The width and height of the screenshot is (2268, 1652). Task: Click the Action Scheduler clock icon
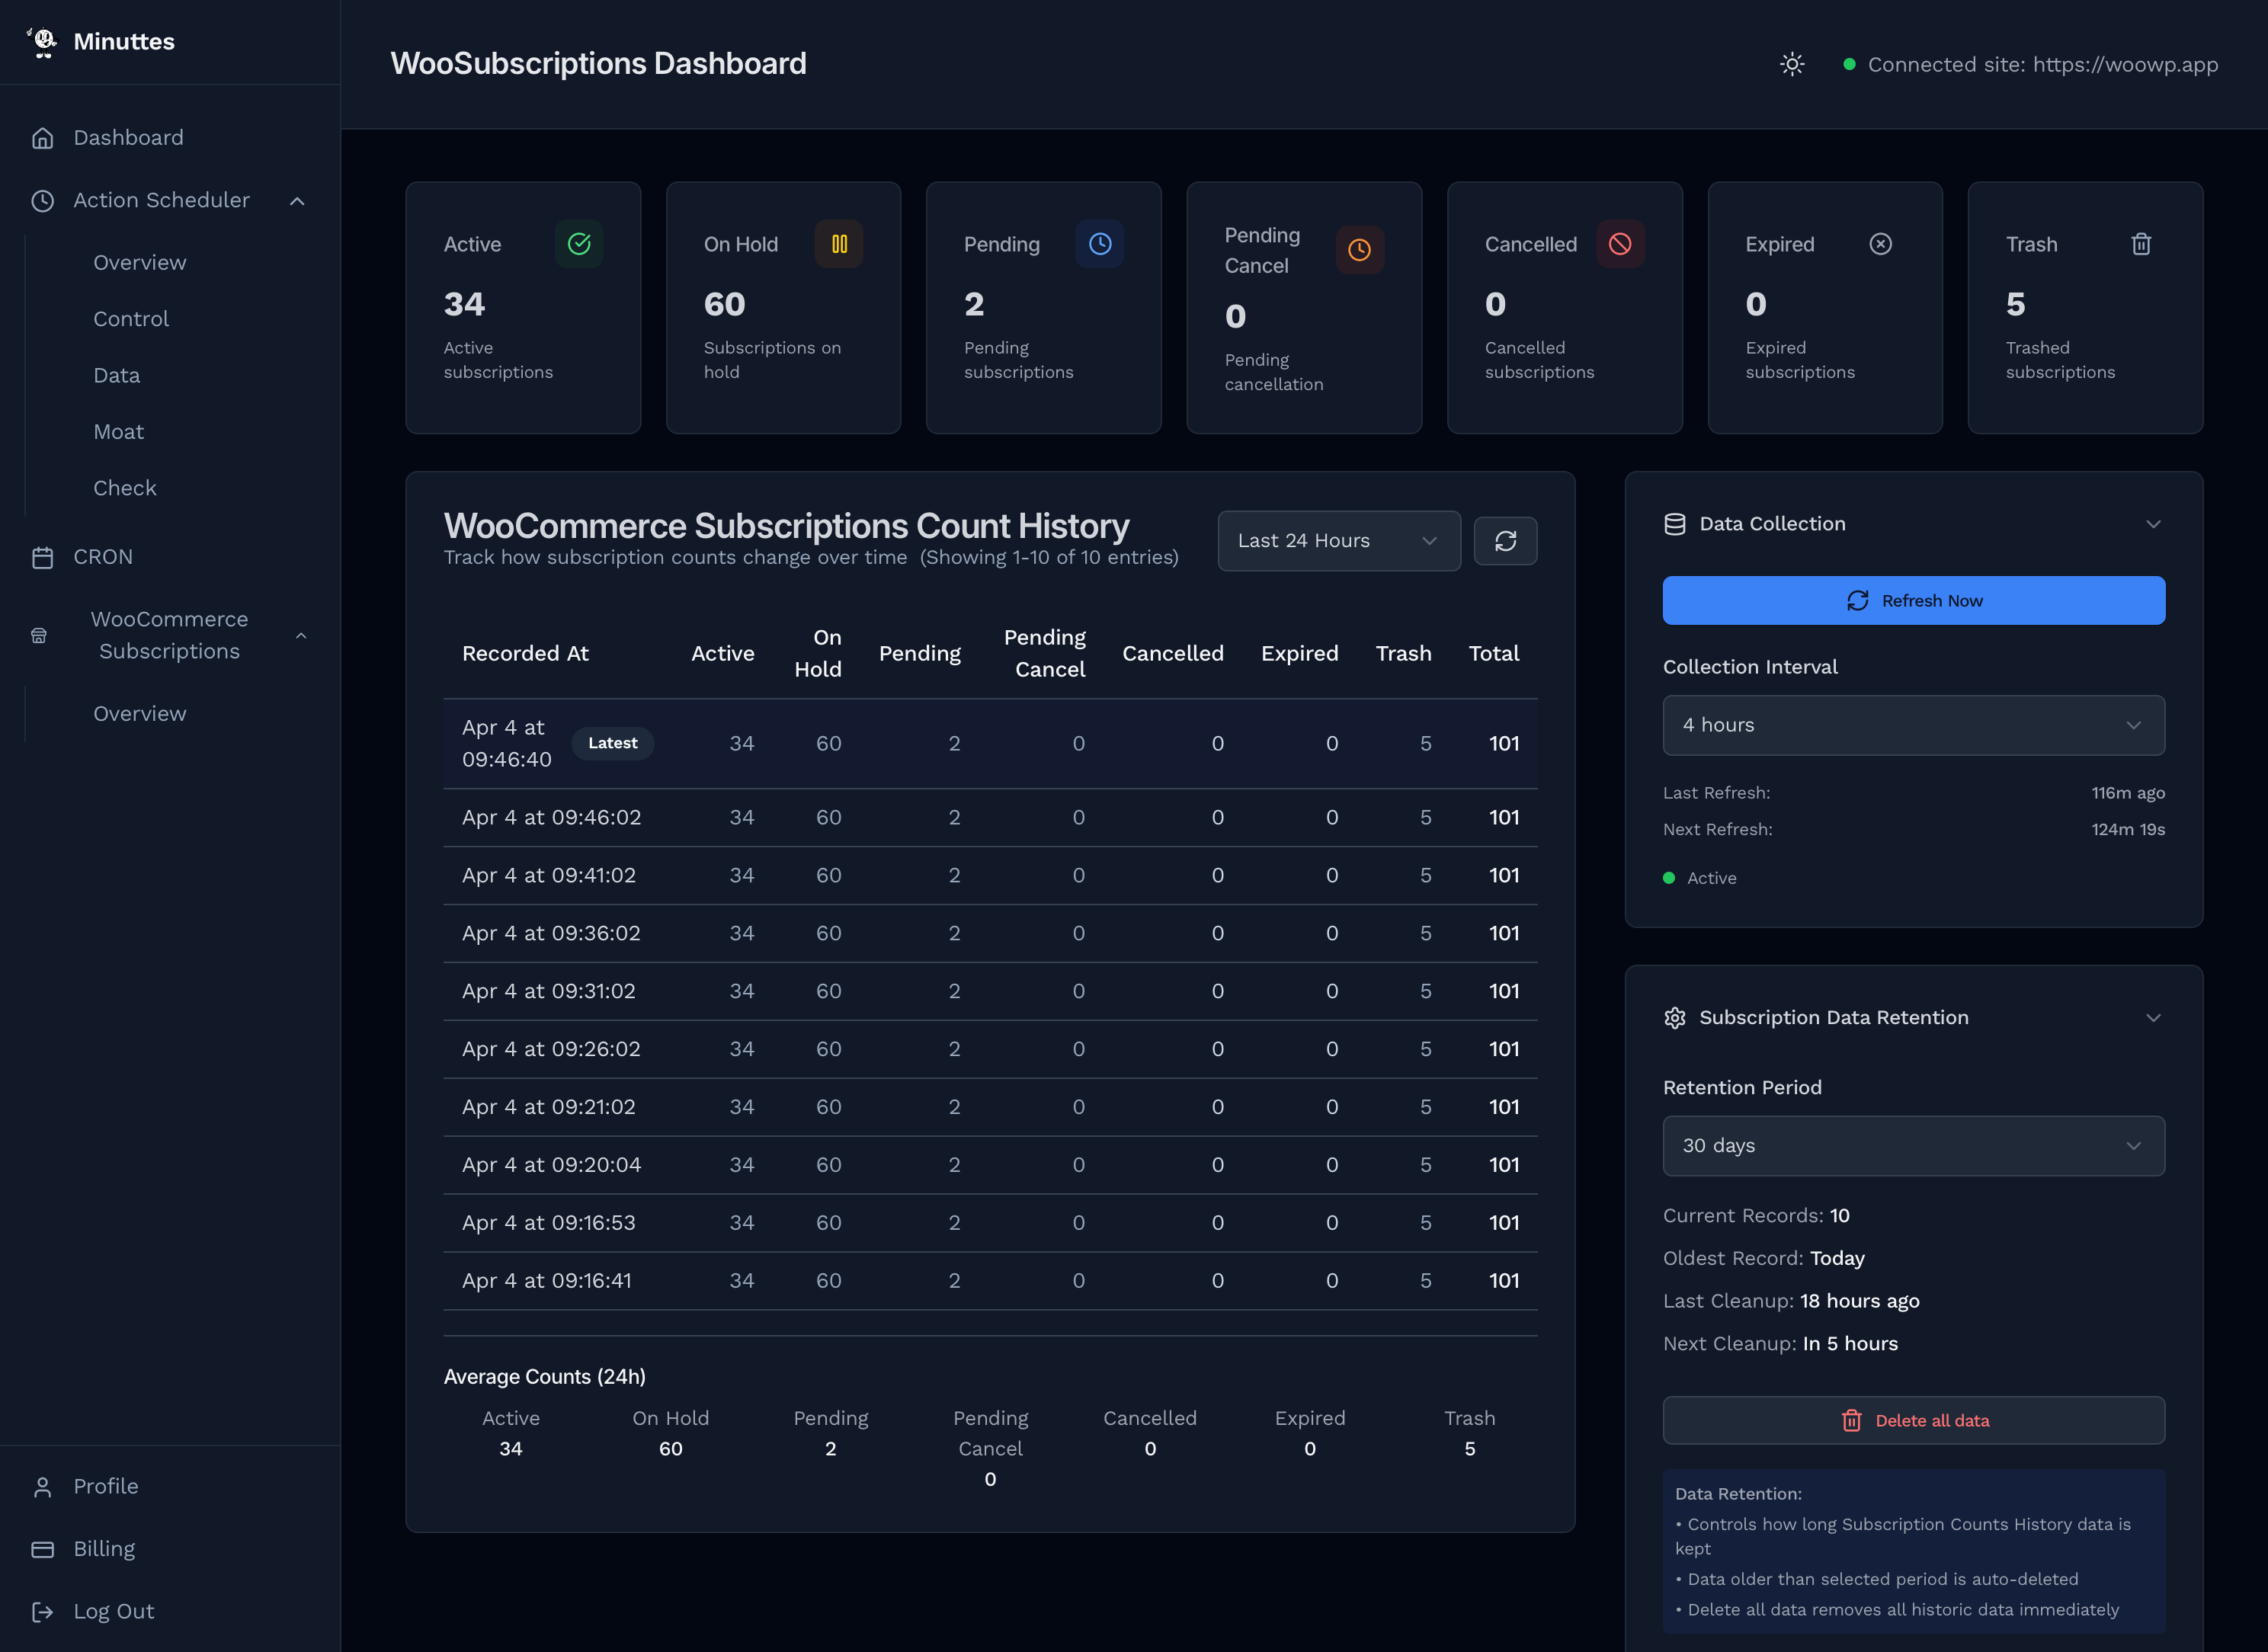click(43, 200)
